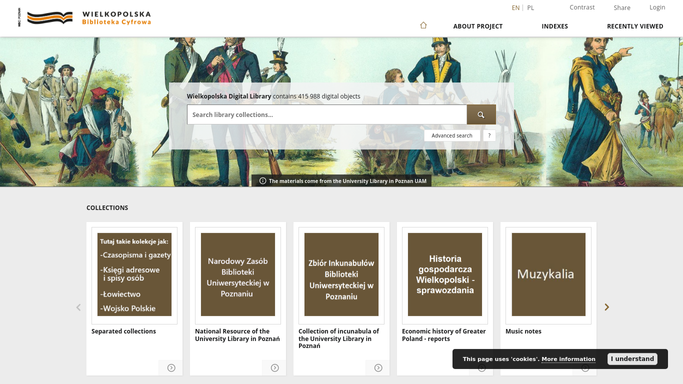The image size is (683, 384).
Task: Click Economic history of Greater Poland title
Action: pyautogui.click(x=443, y=335)
